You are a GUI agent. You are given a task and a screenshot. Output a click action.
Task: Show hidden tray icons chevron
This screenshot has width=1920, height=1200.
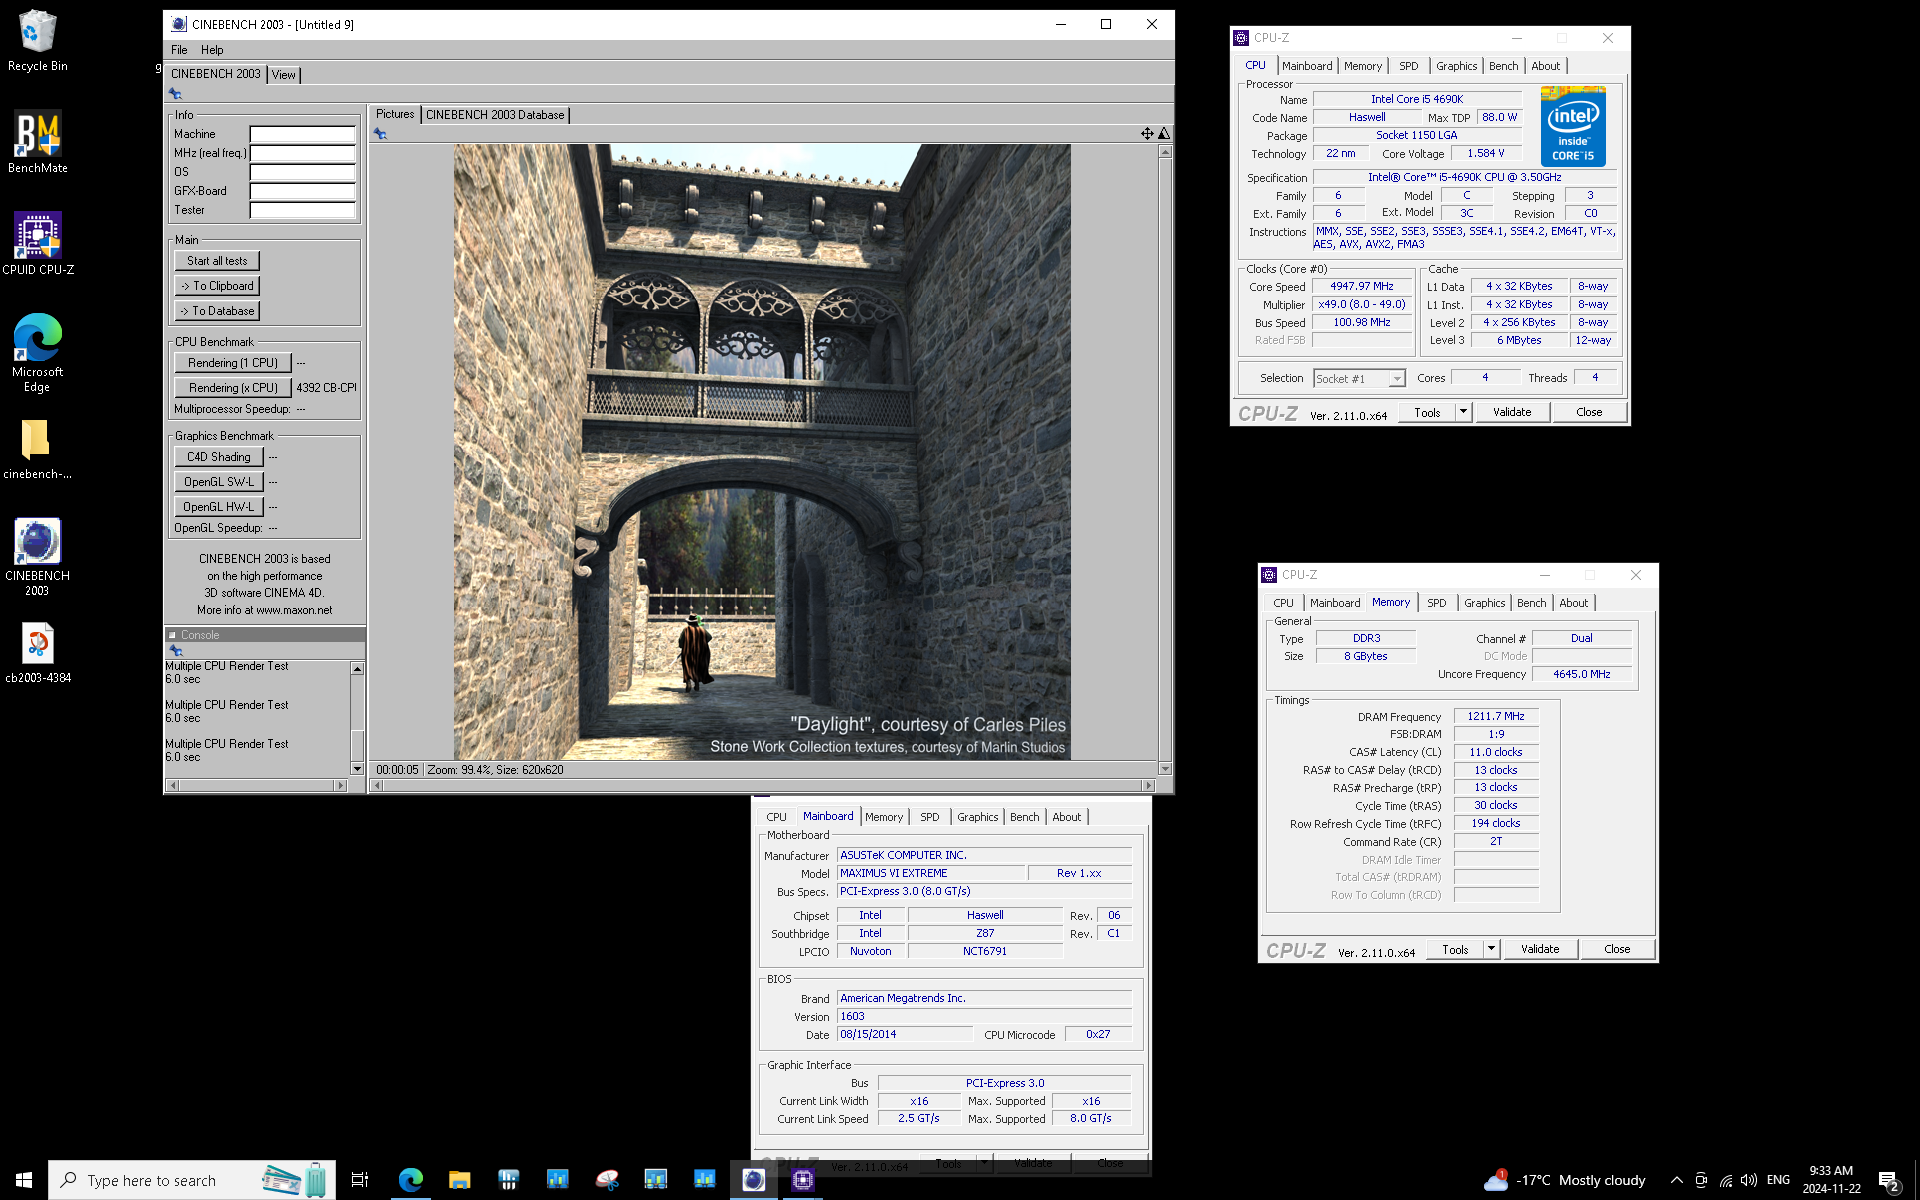pos(1676,1180)
